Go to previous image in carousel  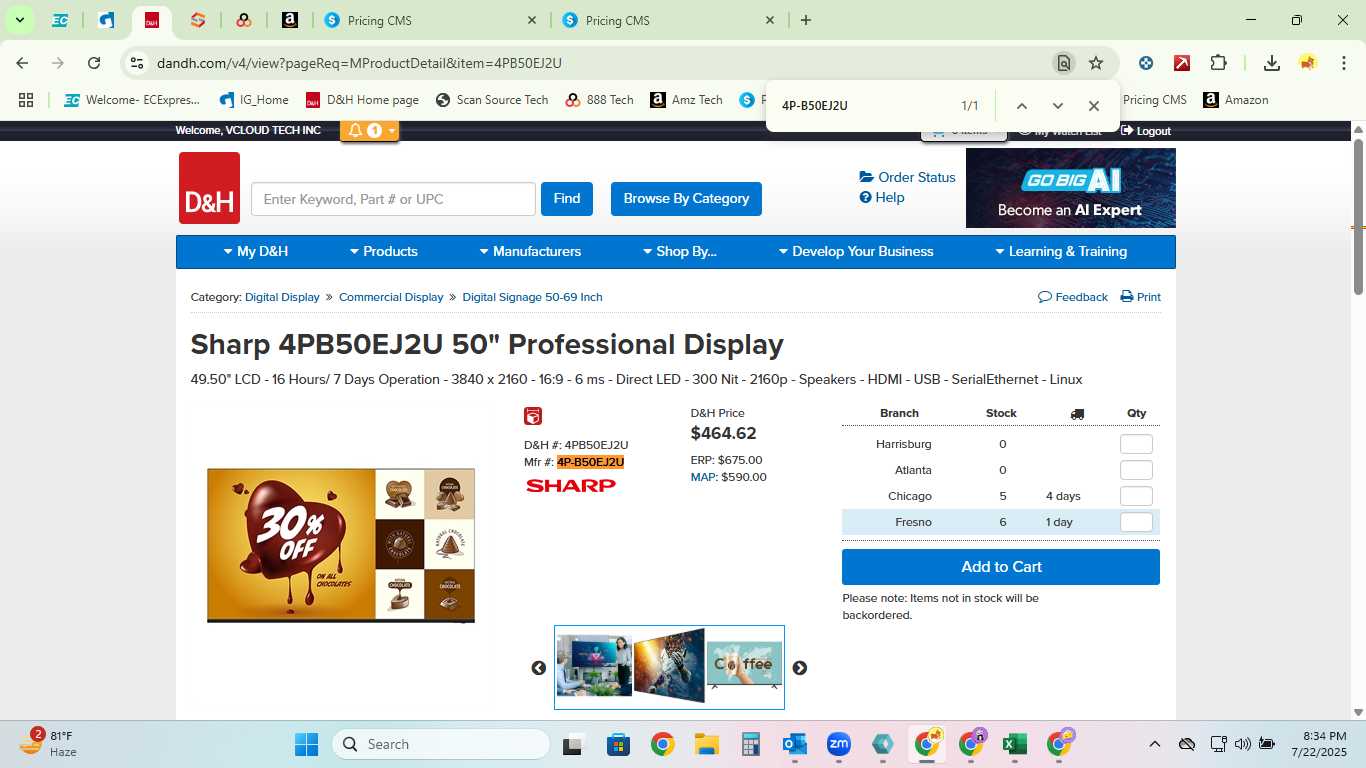(539, 668)
